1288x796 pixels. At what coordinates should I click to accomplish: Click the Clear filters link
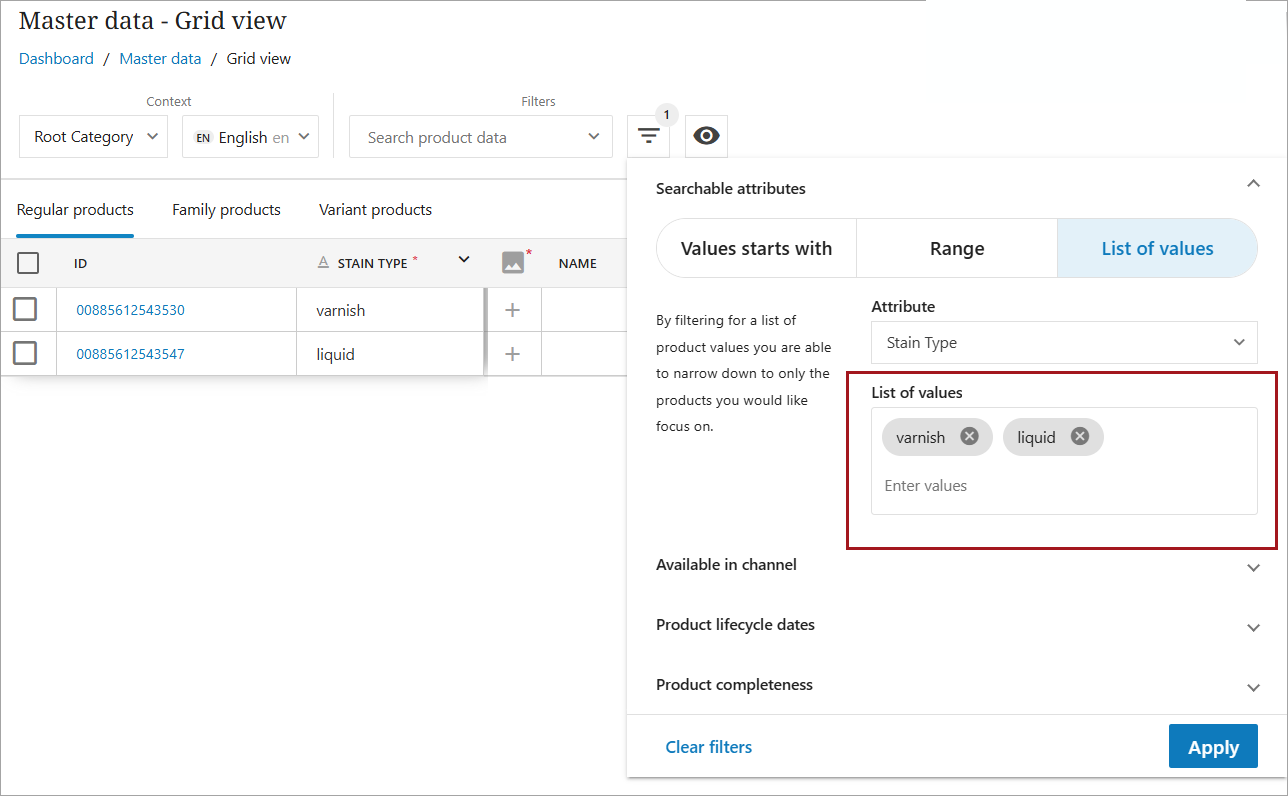pyautogui.click(x=709, y=747)
